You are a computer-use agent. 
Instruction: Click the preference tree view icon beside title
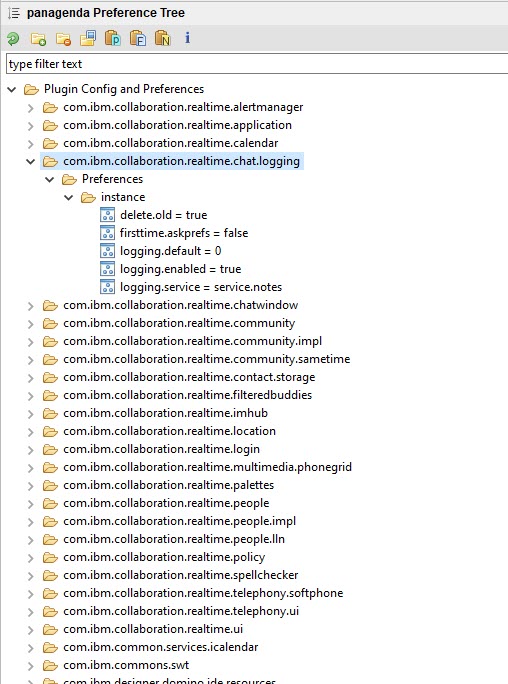click(x=14, y=13)
